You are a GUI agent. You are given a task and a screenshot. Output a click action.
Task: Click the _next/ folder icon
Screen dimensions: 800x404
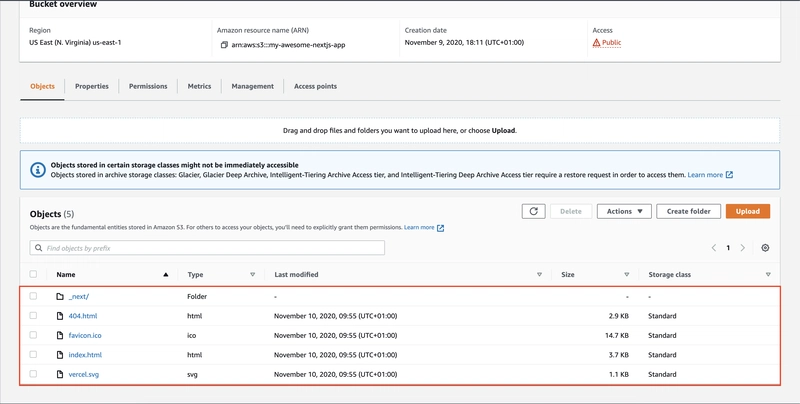point(60,296)
